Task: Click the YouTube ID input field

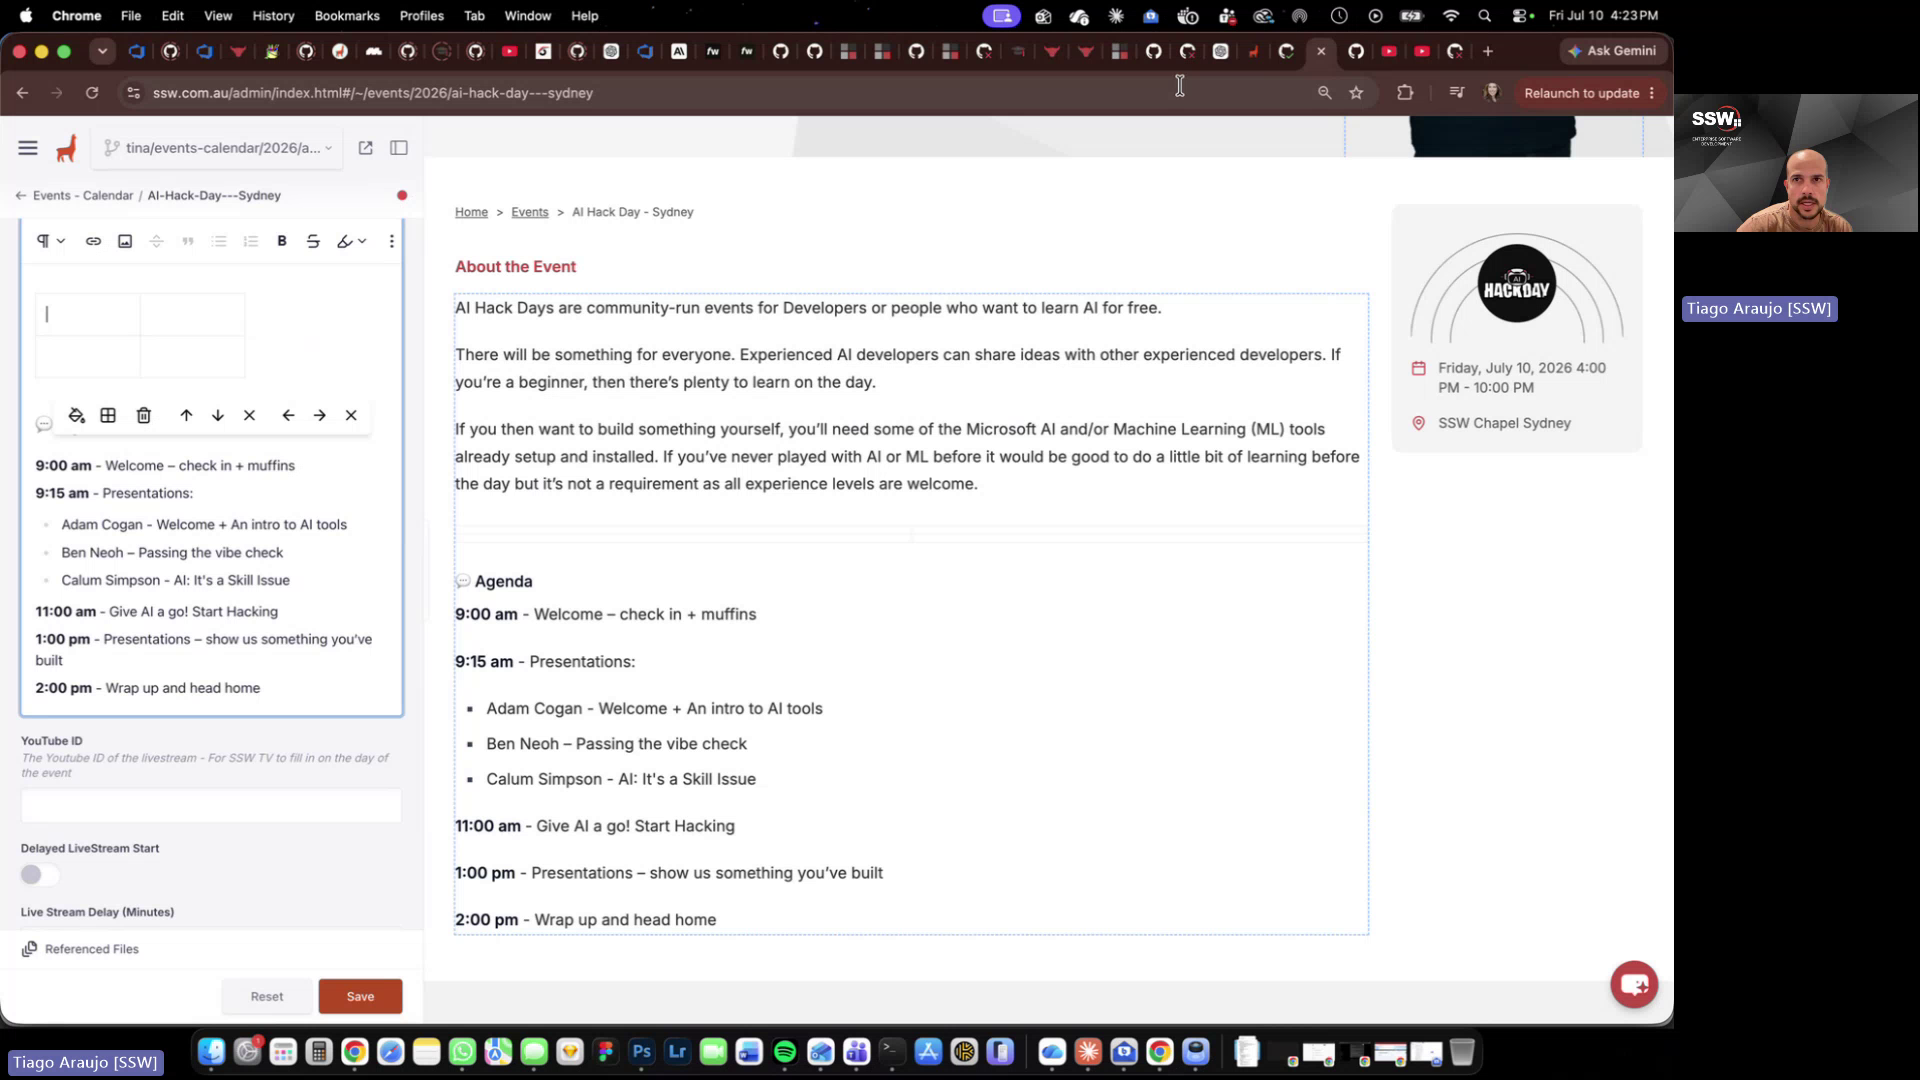Action: point(211,806)
